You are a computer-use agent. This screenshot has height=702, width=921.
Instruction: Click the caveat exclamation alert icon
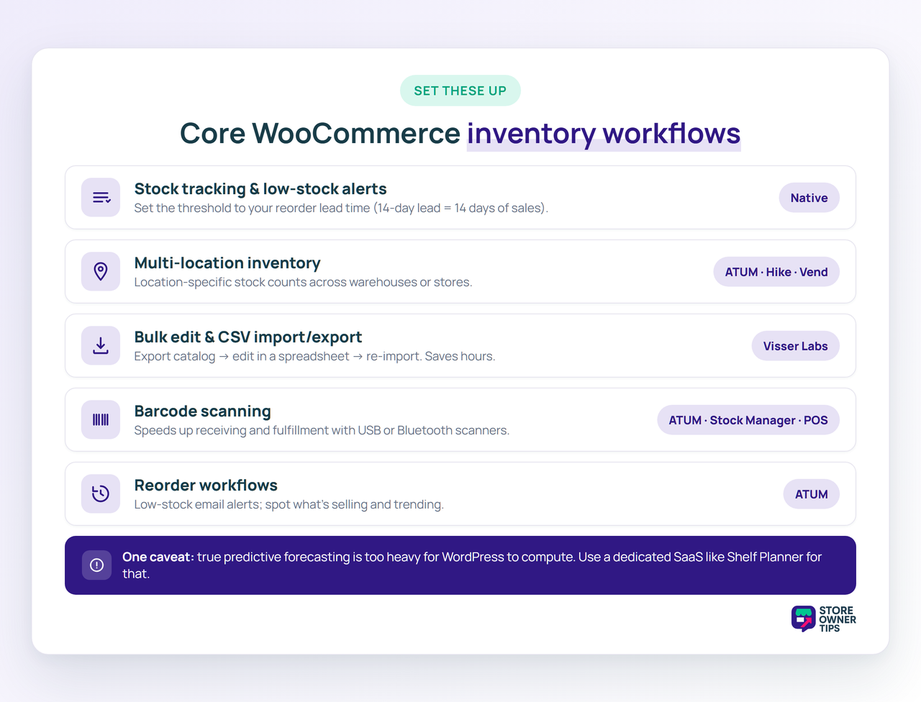(97, 565)
